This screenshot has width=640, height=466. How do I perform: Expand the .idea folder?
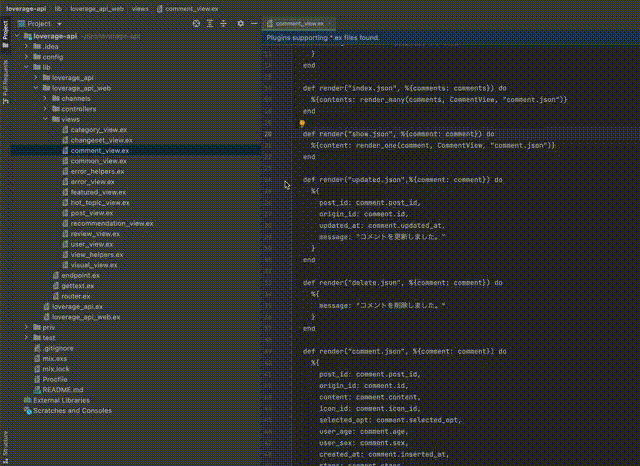[27, 47]
